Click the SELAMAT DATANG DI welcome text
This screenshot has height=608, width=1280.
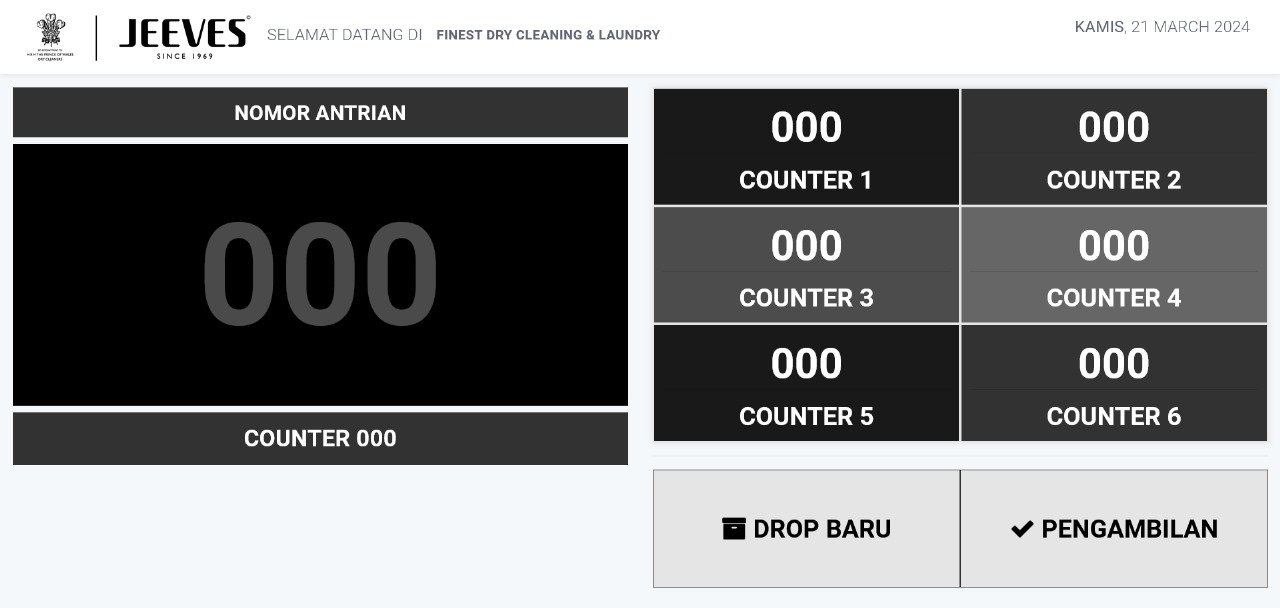(x=345, y=35)
